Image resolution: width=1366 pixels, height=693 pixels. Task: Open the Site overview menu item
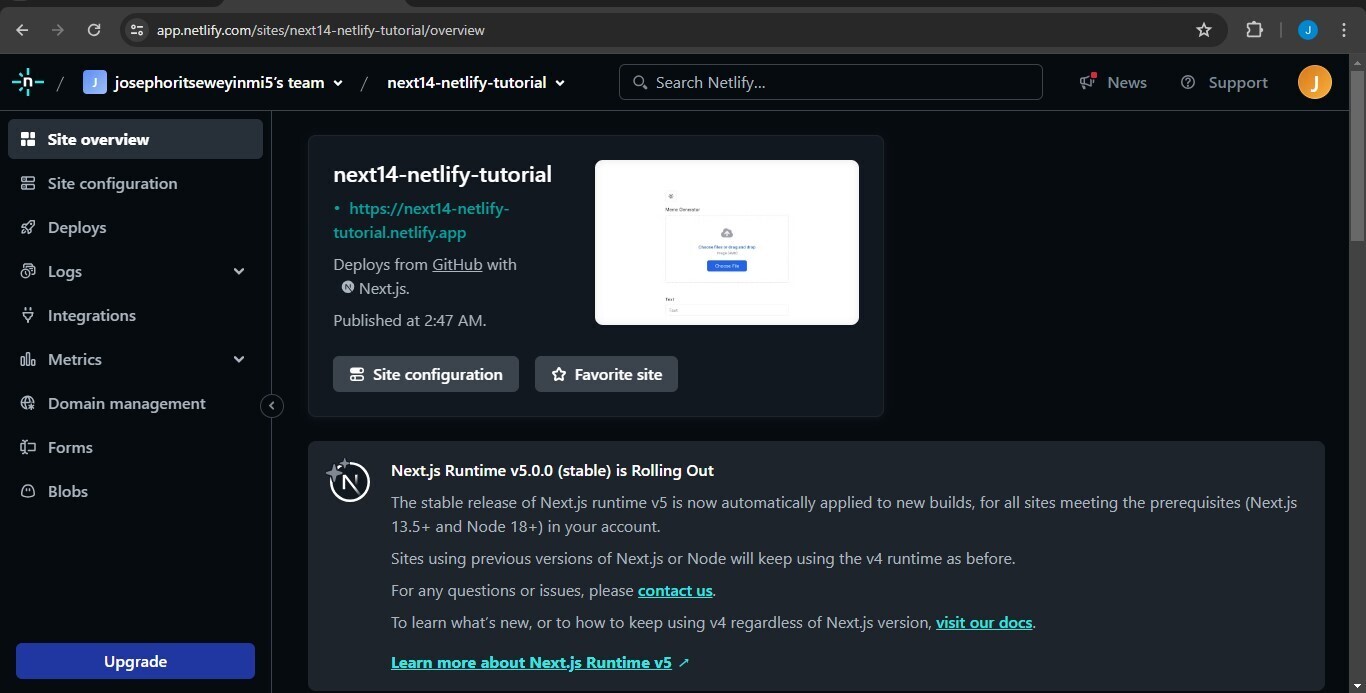click(135, 139)
